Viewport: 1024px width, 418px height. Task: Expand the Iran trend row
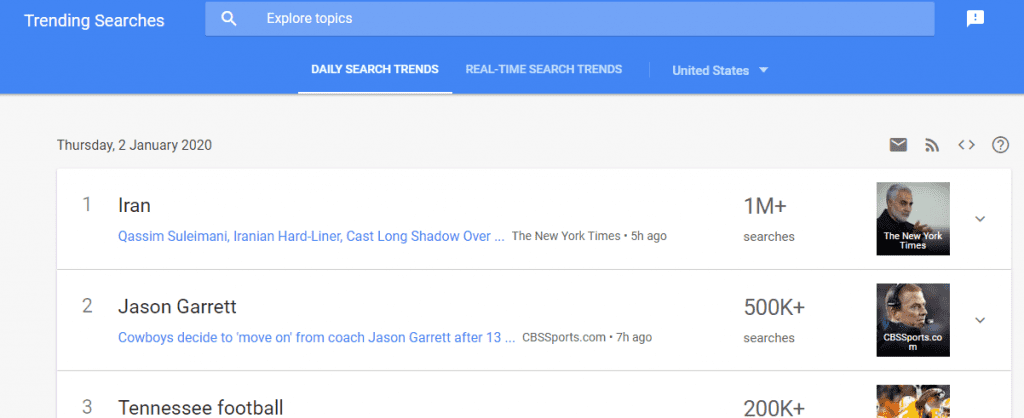pyautogui.click(x=980, y=219)
